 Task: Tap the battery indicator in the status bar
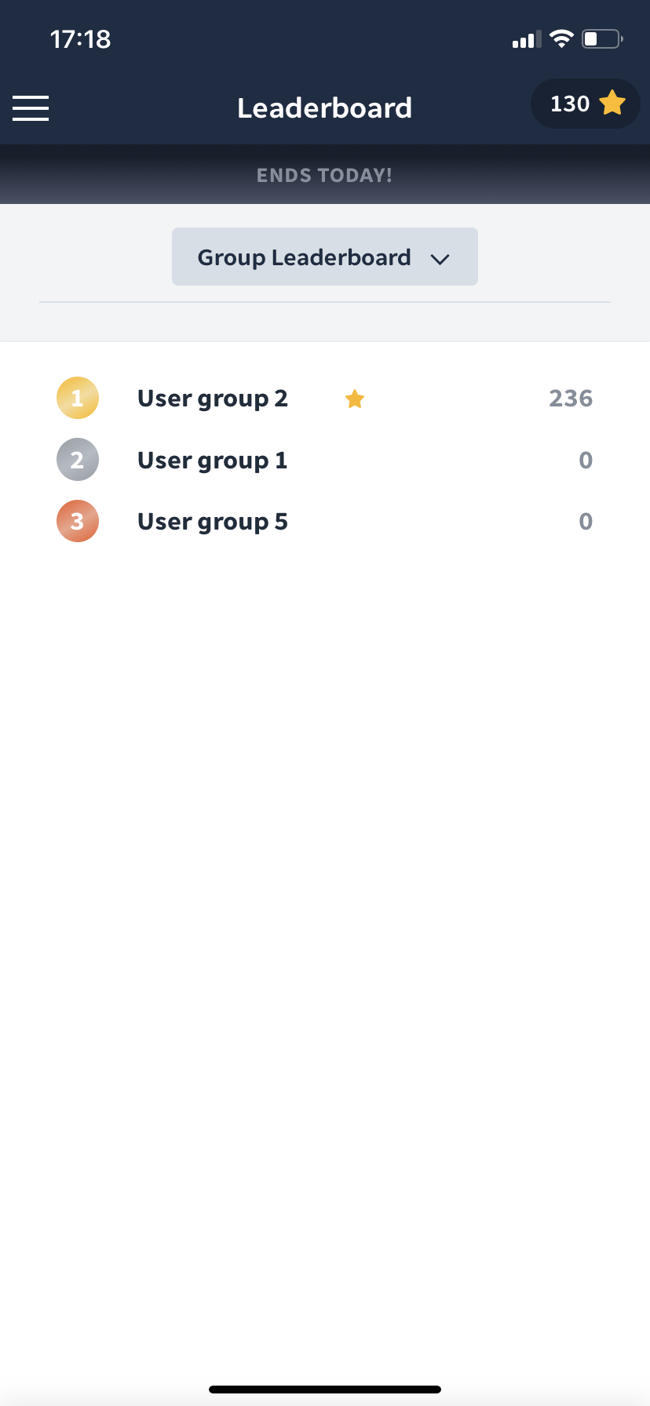(x=600, y=39)
